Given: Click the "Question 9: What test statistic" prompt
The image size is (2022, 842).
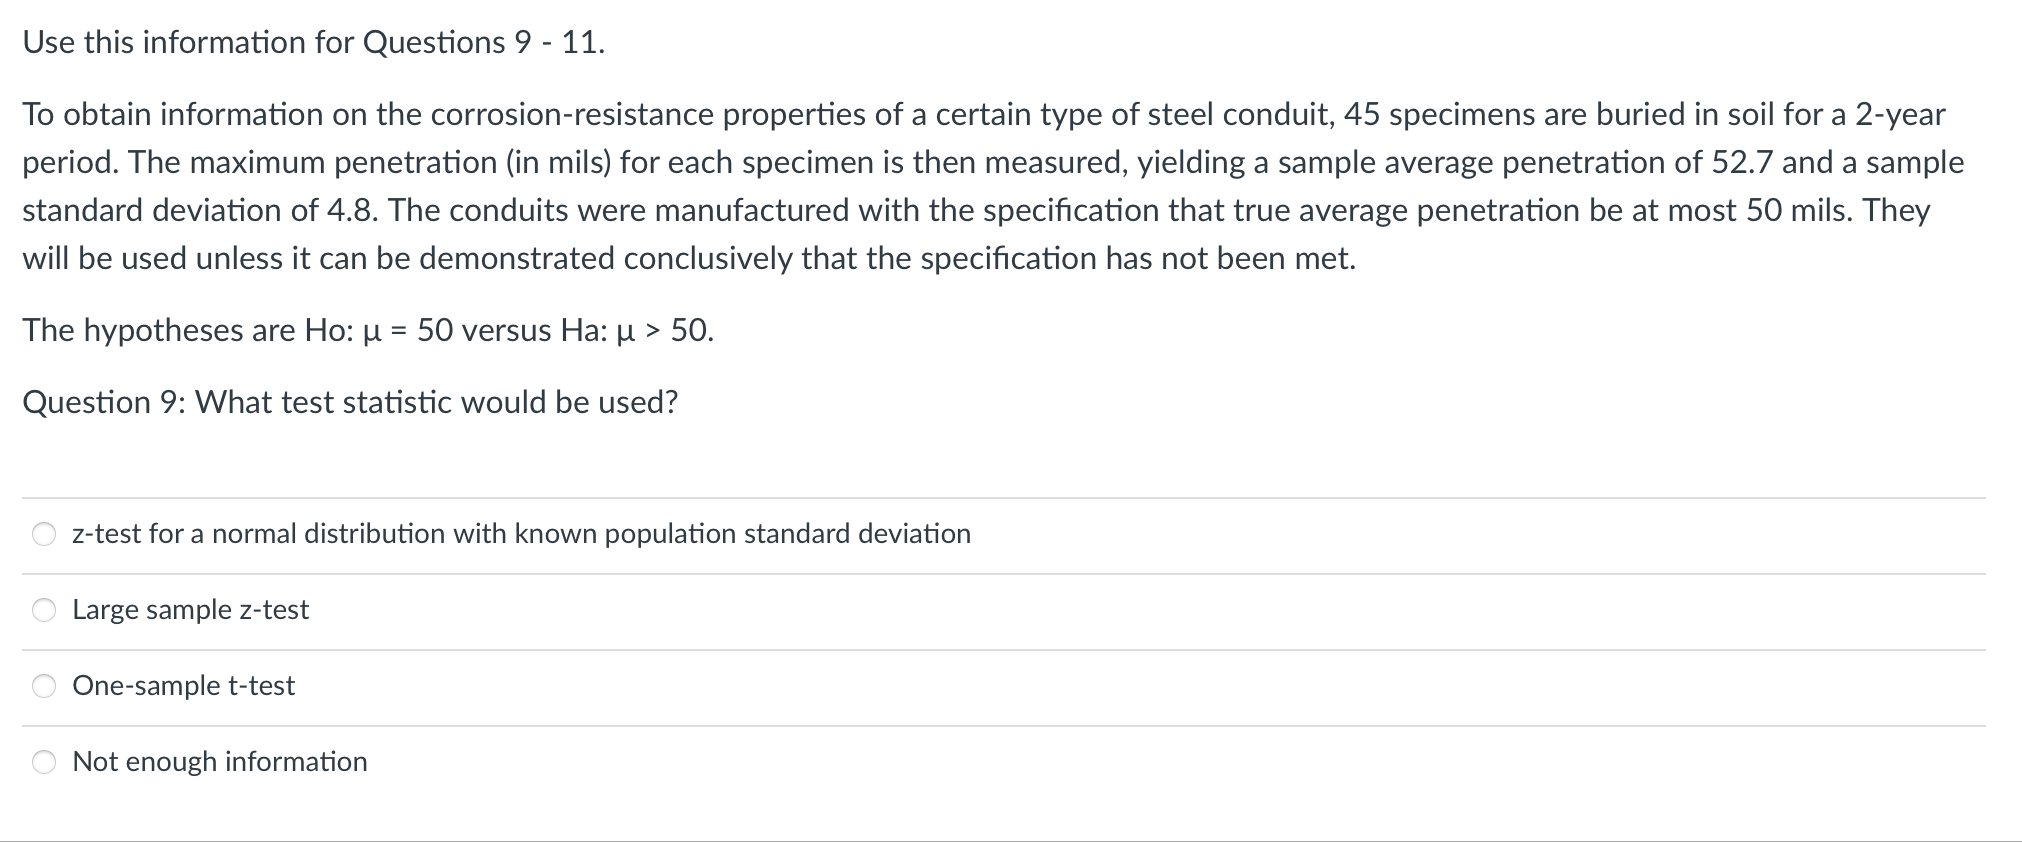Looking at the screenshot, I should pos(350,402).
